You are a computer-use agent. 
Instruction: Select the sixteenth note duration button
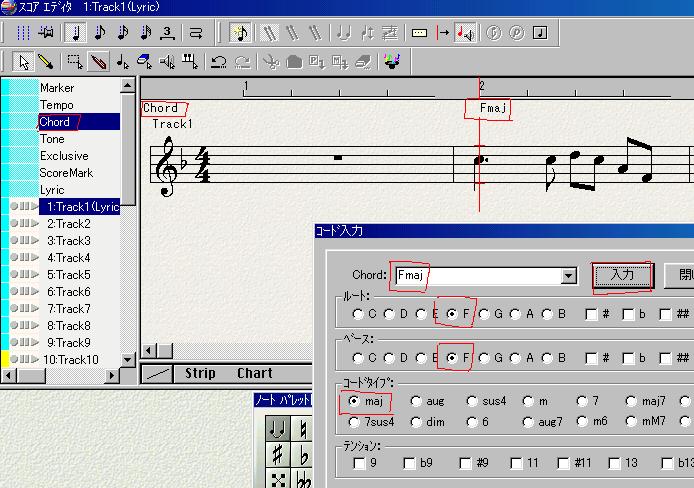123,33
